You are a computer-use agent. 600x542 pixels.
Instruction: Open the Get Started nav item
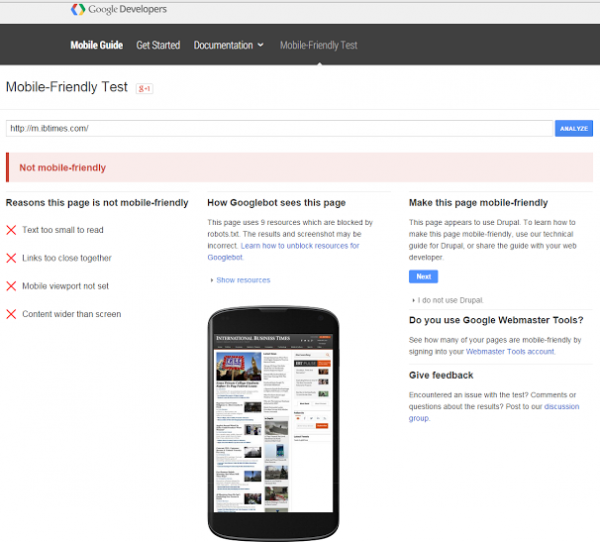158,45
